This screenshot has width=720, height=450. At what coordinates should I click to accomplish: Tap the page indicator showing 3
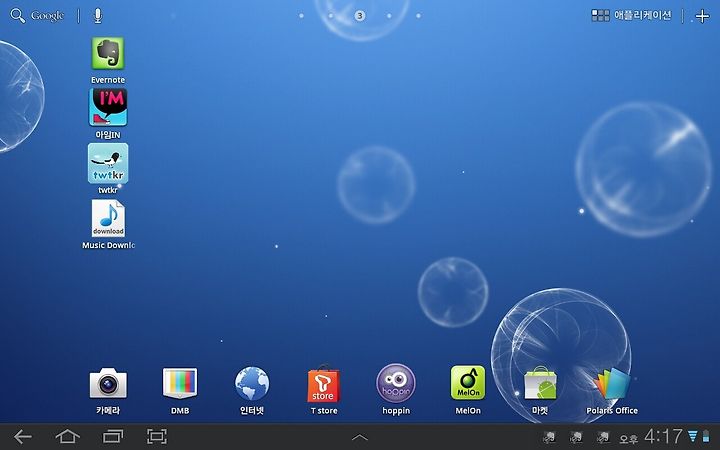pyautogui.click(x=360, y=16)
